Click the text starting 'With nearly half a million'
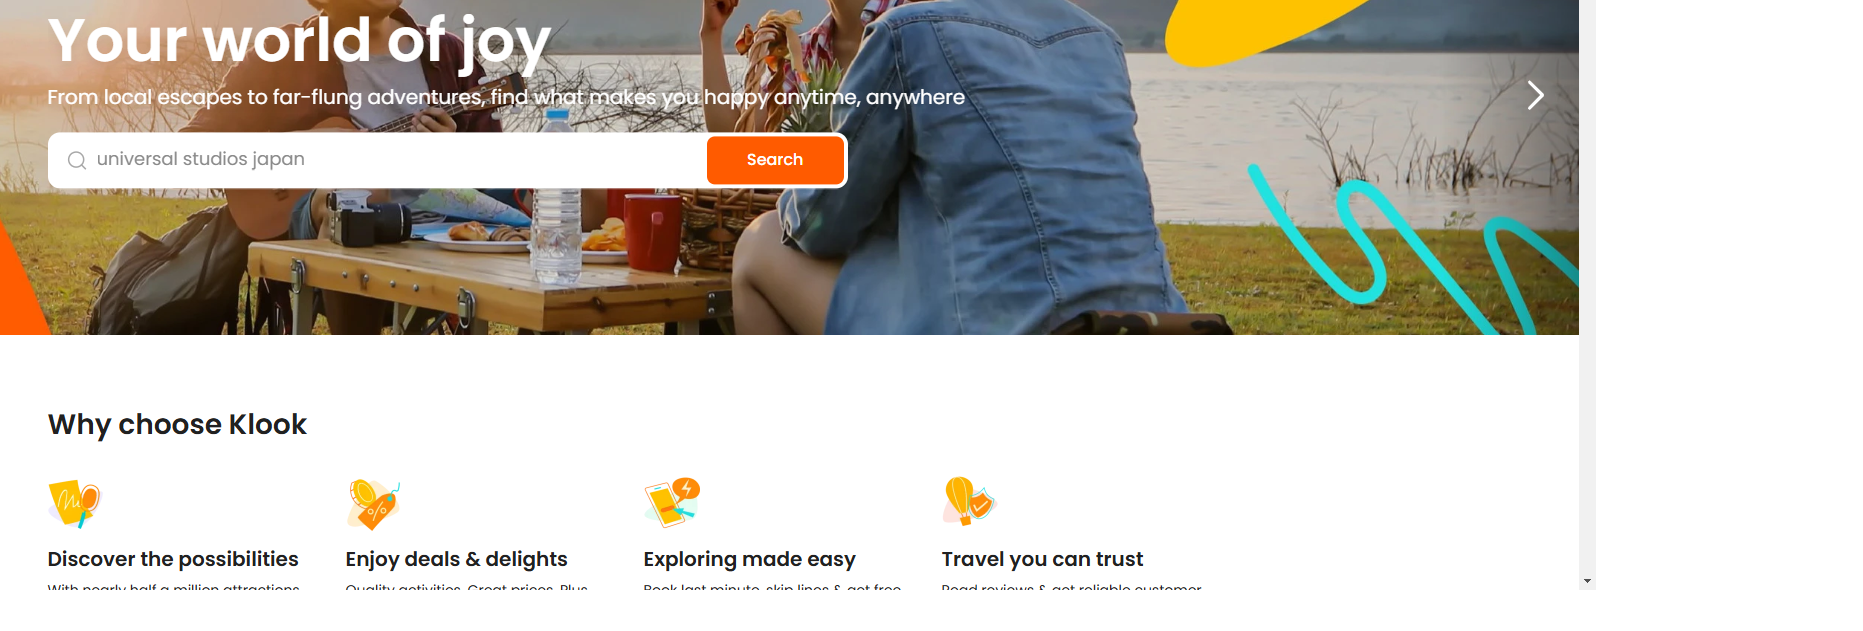Viewport: 1863px width, 631px height. (173, 587)
